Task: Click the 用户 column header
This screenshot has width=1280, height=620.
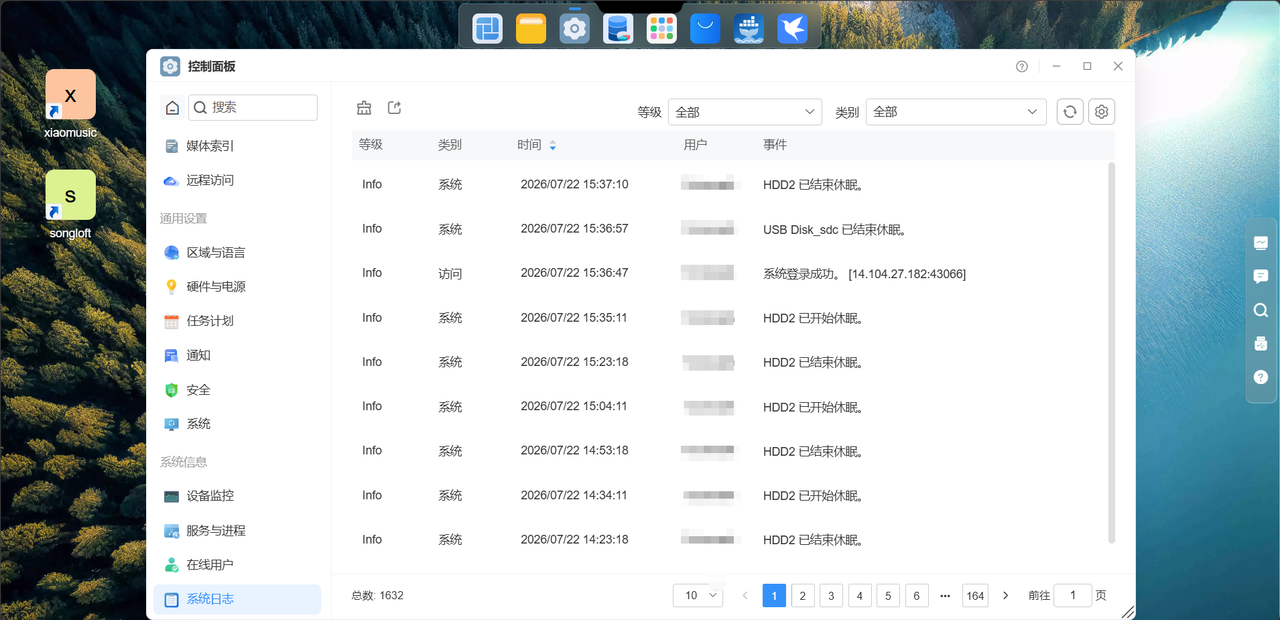Action: pos(695,145)
